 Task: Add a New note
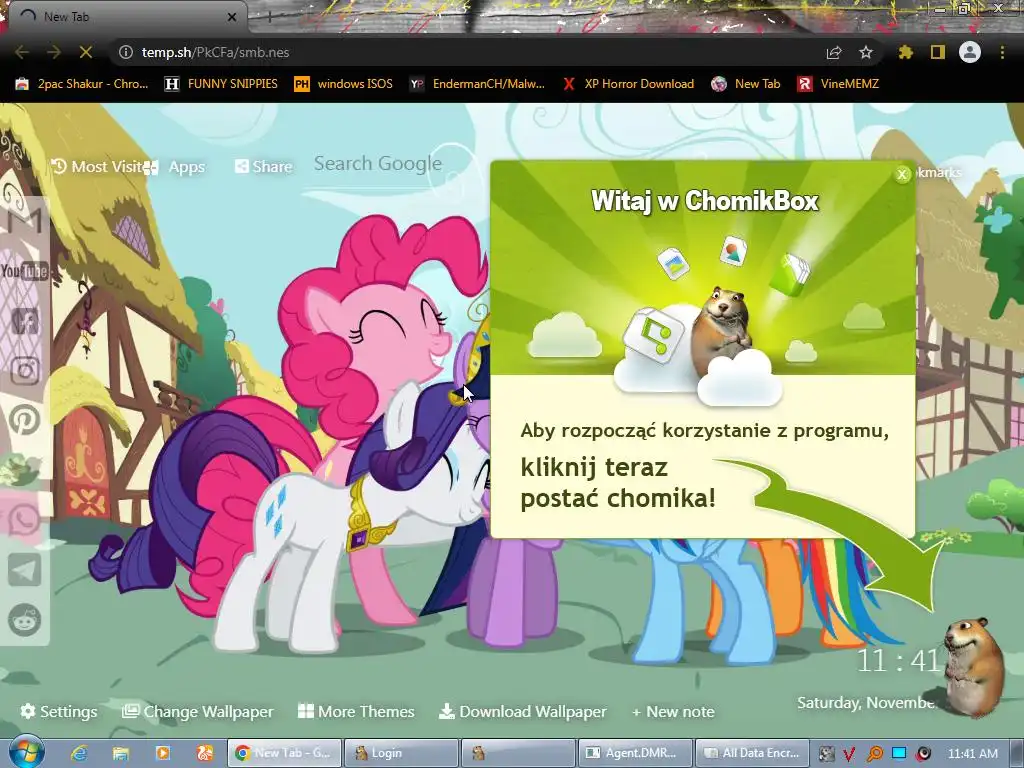pos(673,711)
